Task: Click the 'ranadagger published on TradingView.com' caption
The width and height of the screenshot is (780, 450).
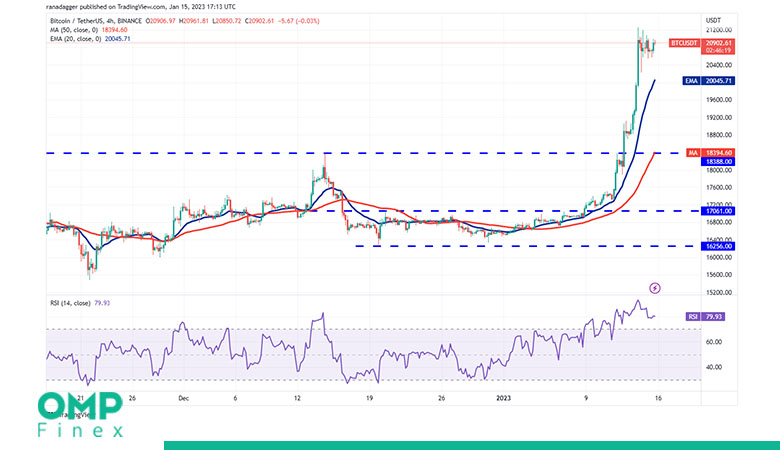Action: tap(141, 7)
